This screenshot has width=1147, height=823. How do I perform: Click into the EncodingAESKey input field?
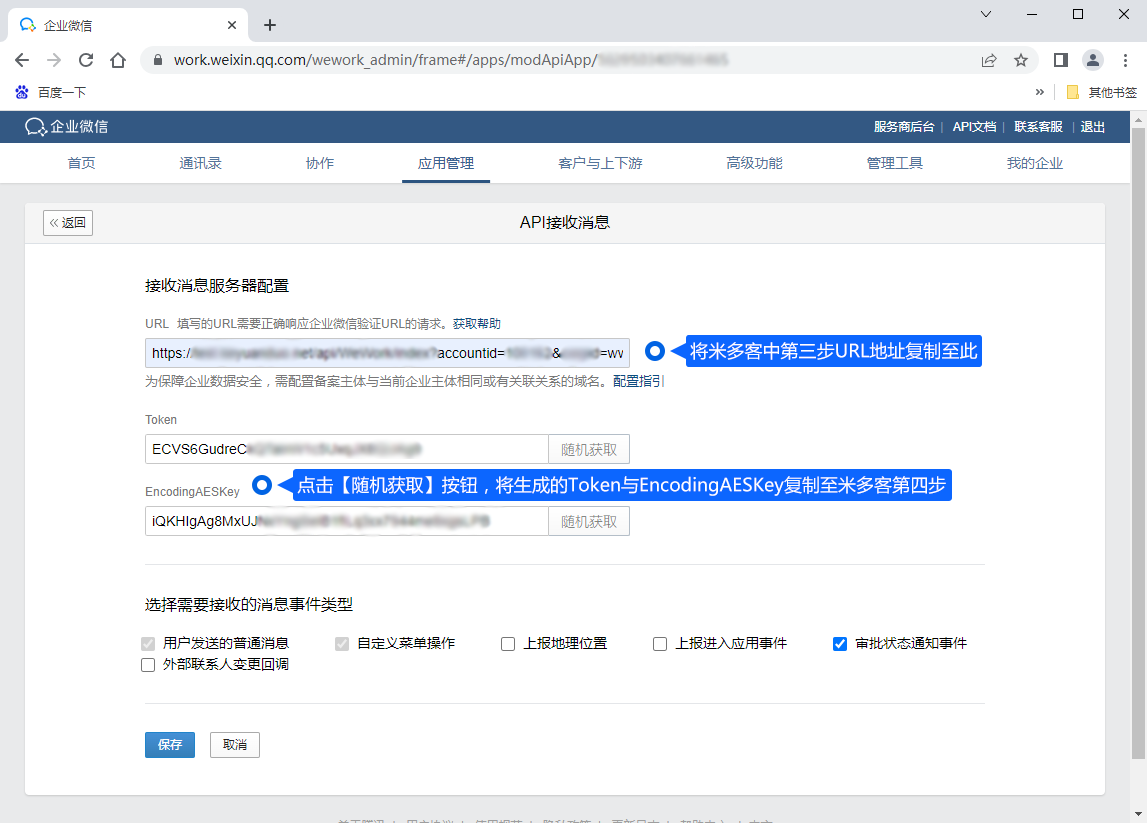pyautogui.click(x=346, y=521)
